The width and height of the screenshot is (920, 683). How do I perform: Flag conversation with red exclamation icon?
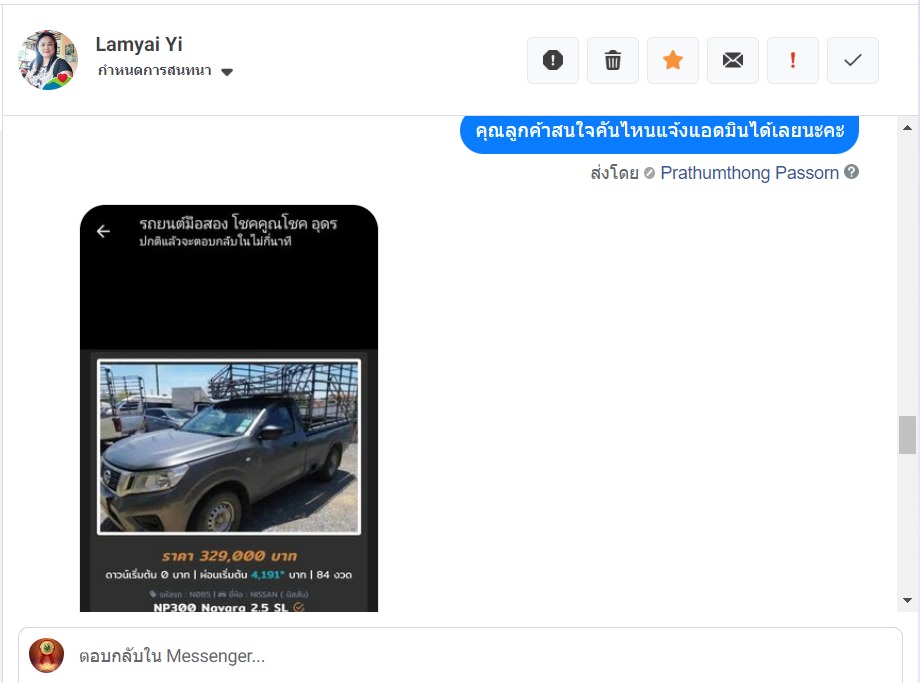pos(793,60)
